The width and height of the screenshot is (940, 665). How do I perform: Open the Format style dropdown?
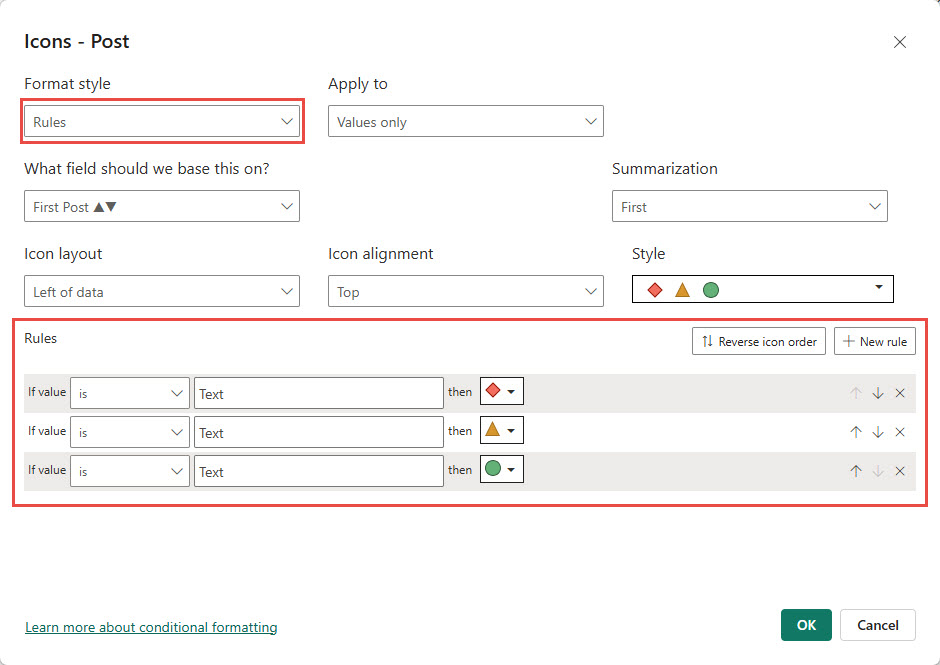[x=162, y=121]
